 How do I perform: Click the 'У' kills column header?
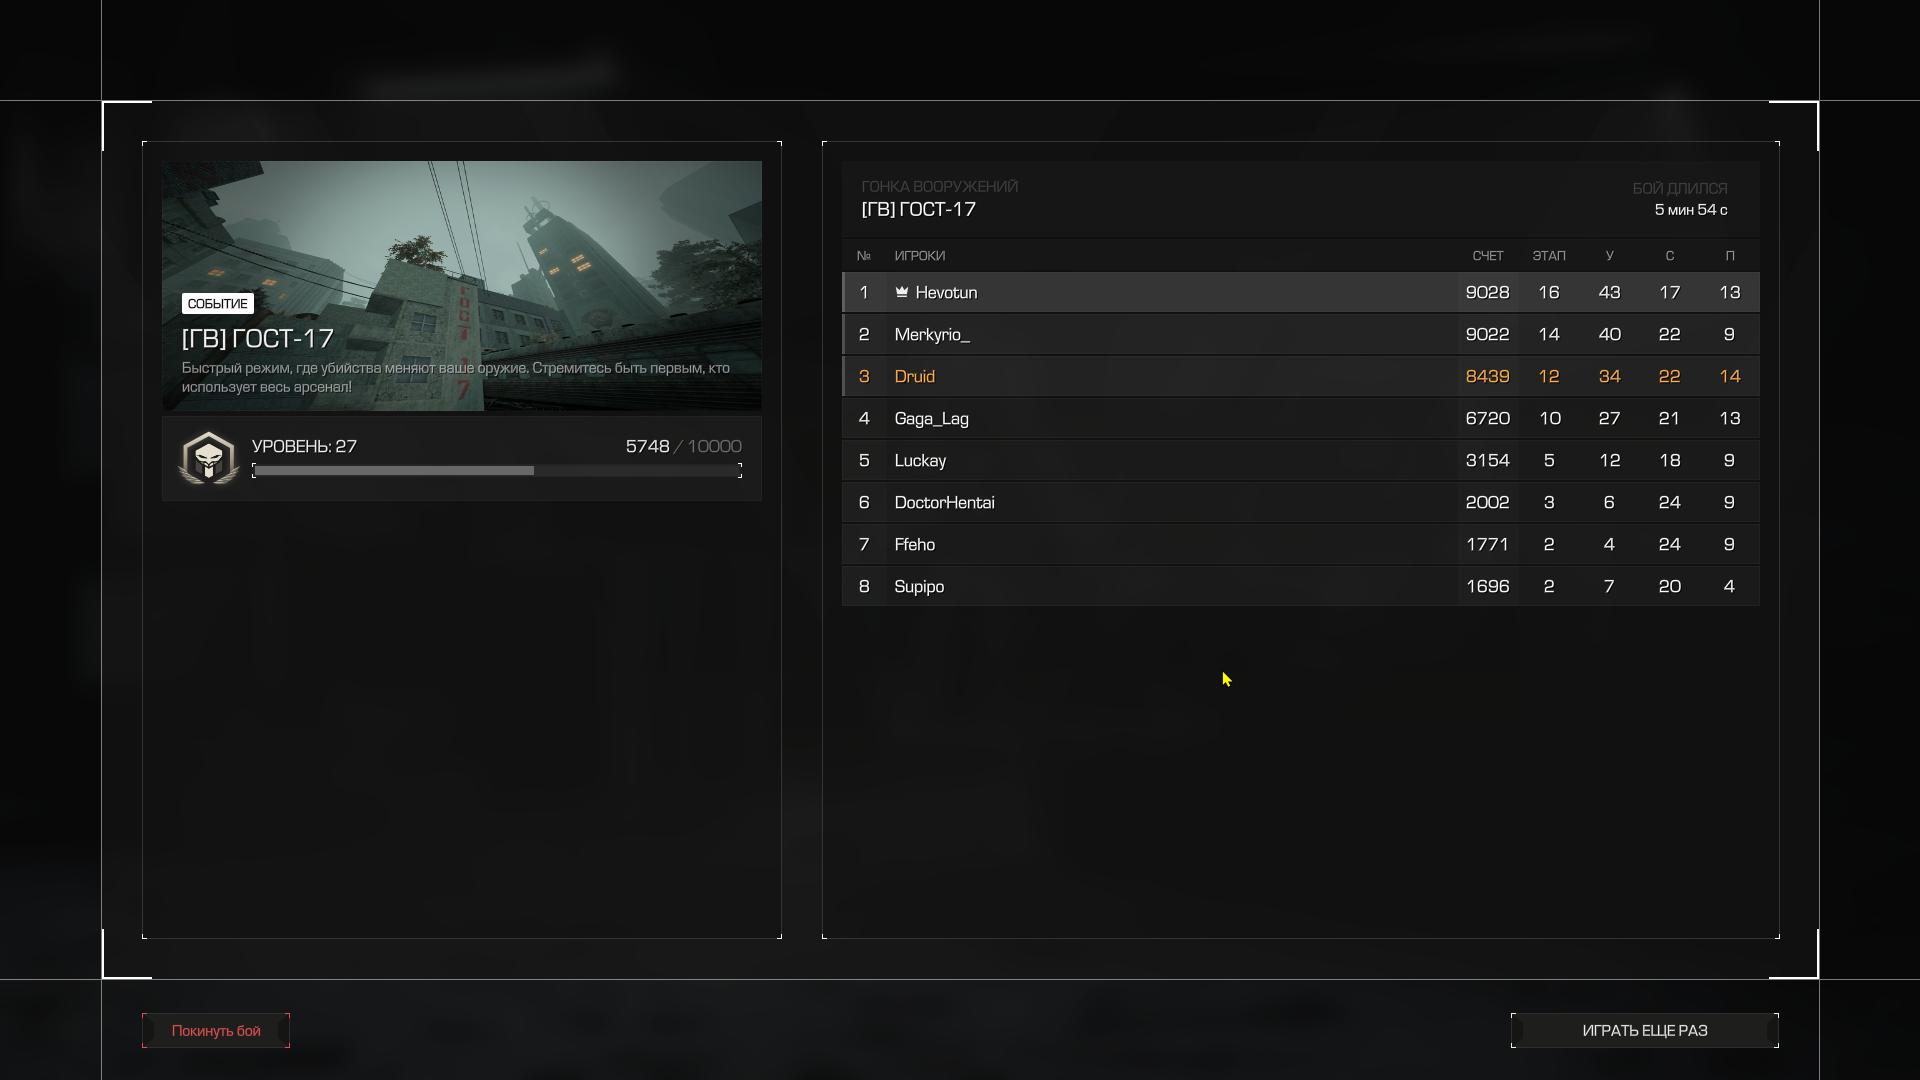[x=1609, y=256]
